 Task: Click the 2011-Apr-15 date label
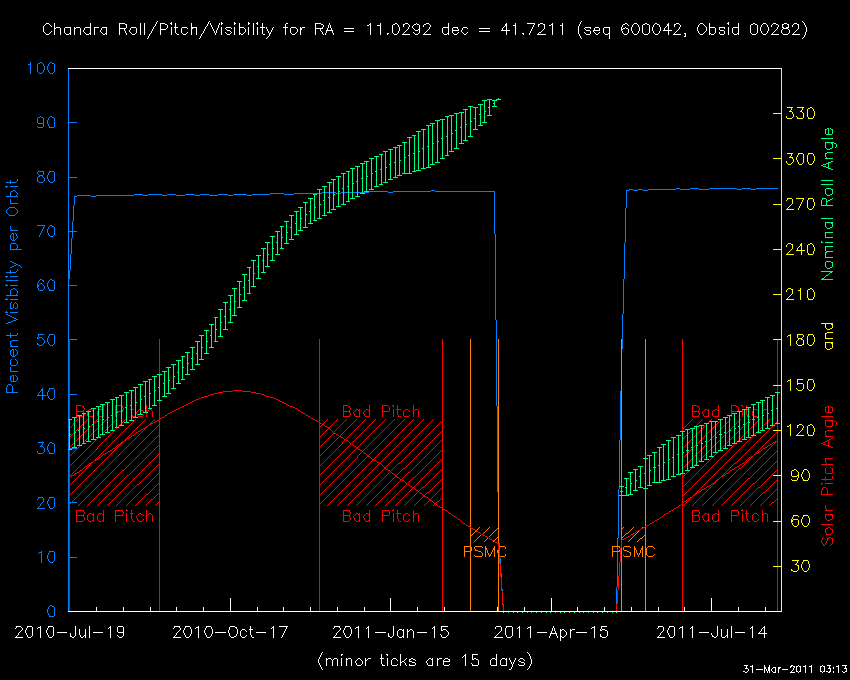(x=552, y=632)
